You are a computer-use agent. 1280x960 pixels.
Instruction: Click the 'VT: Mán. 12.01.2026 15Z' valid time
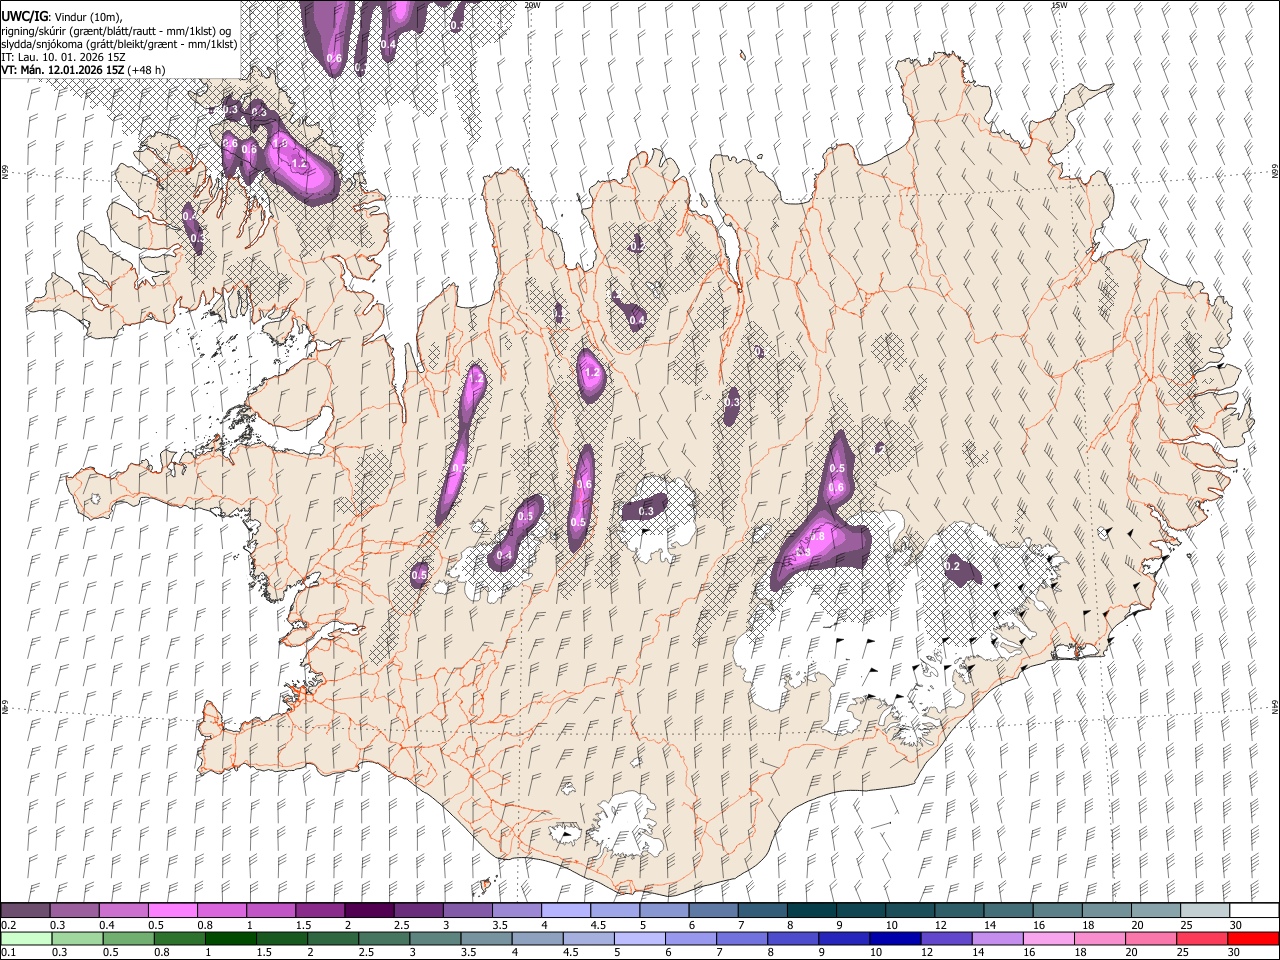(x=62, y=70)
